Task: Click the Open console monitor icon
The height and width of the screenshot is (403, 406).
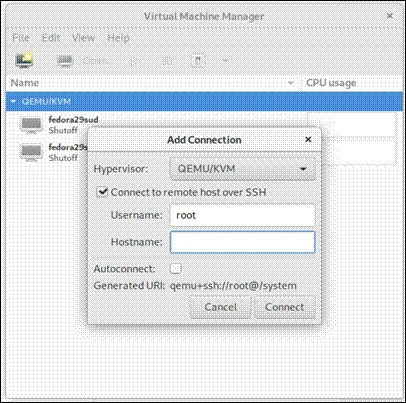Action: click(x=65, y=61)
